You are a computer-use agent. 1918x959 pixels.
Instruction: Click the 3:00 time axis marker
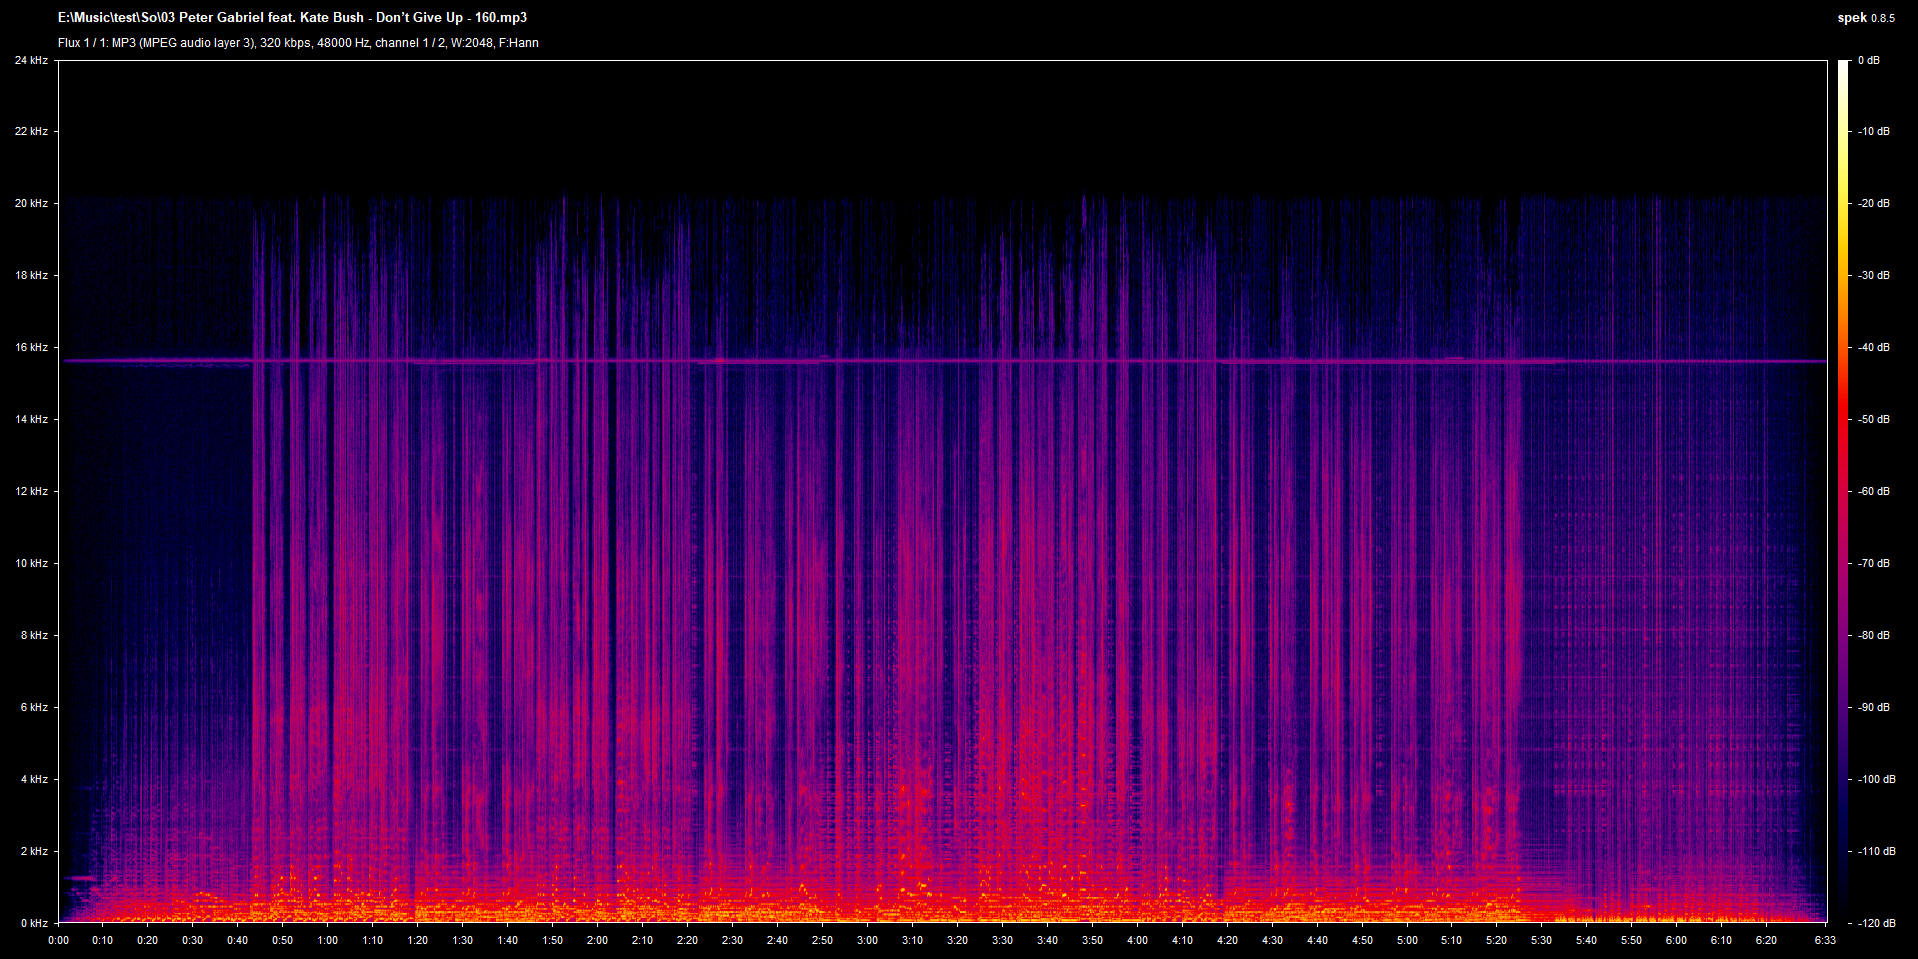(867, 940)
